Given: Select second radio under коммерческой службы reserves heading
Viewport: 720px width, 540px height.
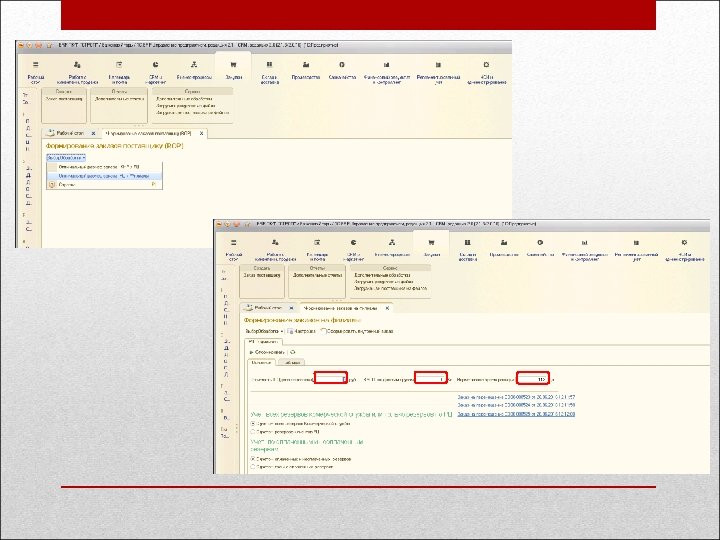Looking at the screenshot, I should click(x=253, y=432).
